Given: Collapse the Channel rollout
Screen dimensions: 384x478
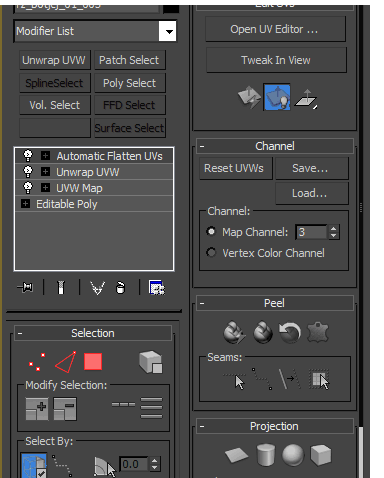Looking at the screenshot, I should point(202,146).
